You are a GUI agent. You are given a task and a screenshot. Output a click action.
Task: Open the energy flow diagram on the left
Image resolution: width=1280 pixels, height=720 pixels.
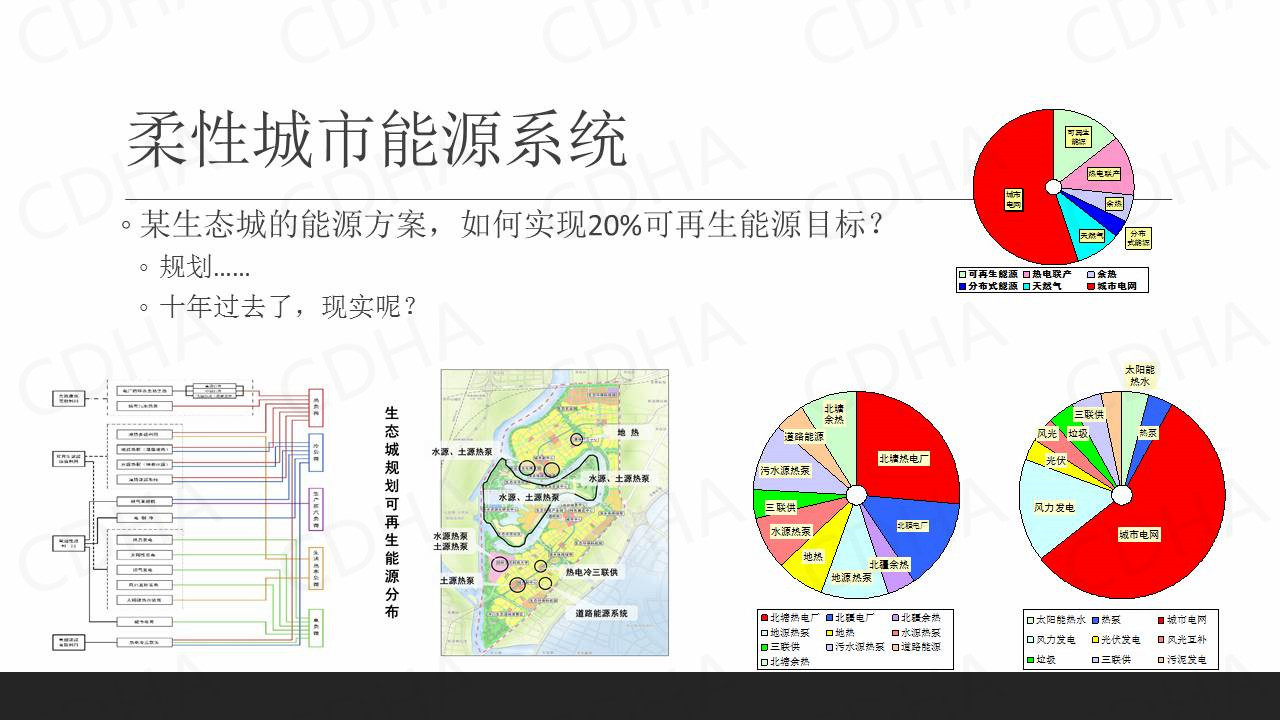click(189, 515)
